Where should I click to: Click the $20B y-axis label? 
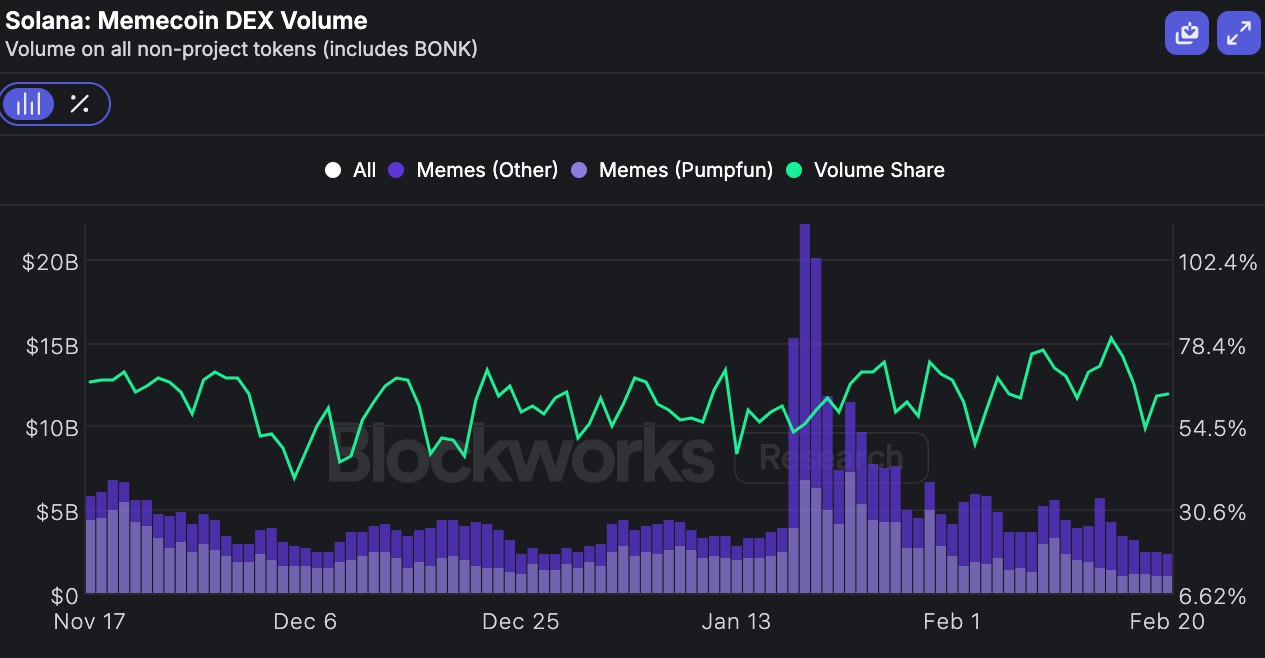51,262
